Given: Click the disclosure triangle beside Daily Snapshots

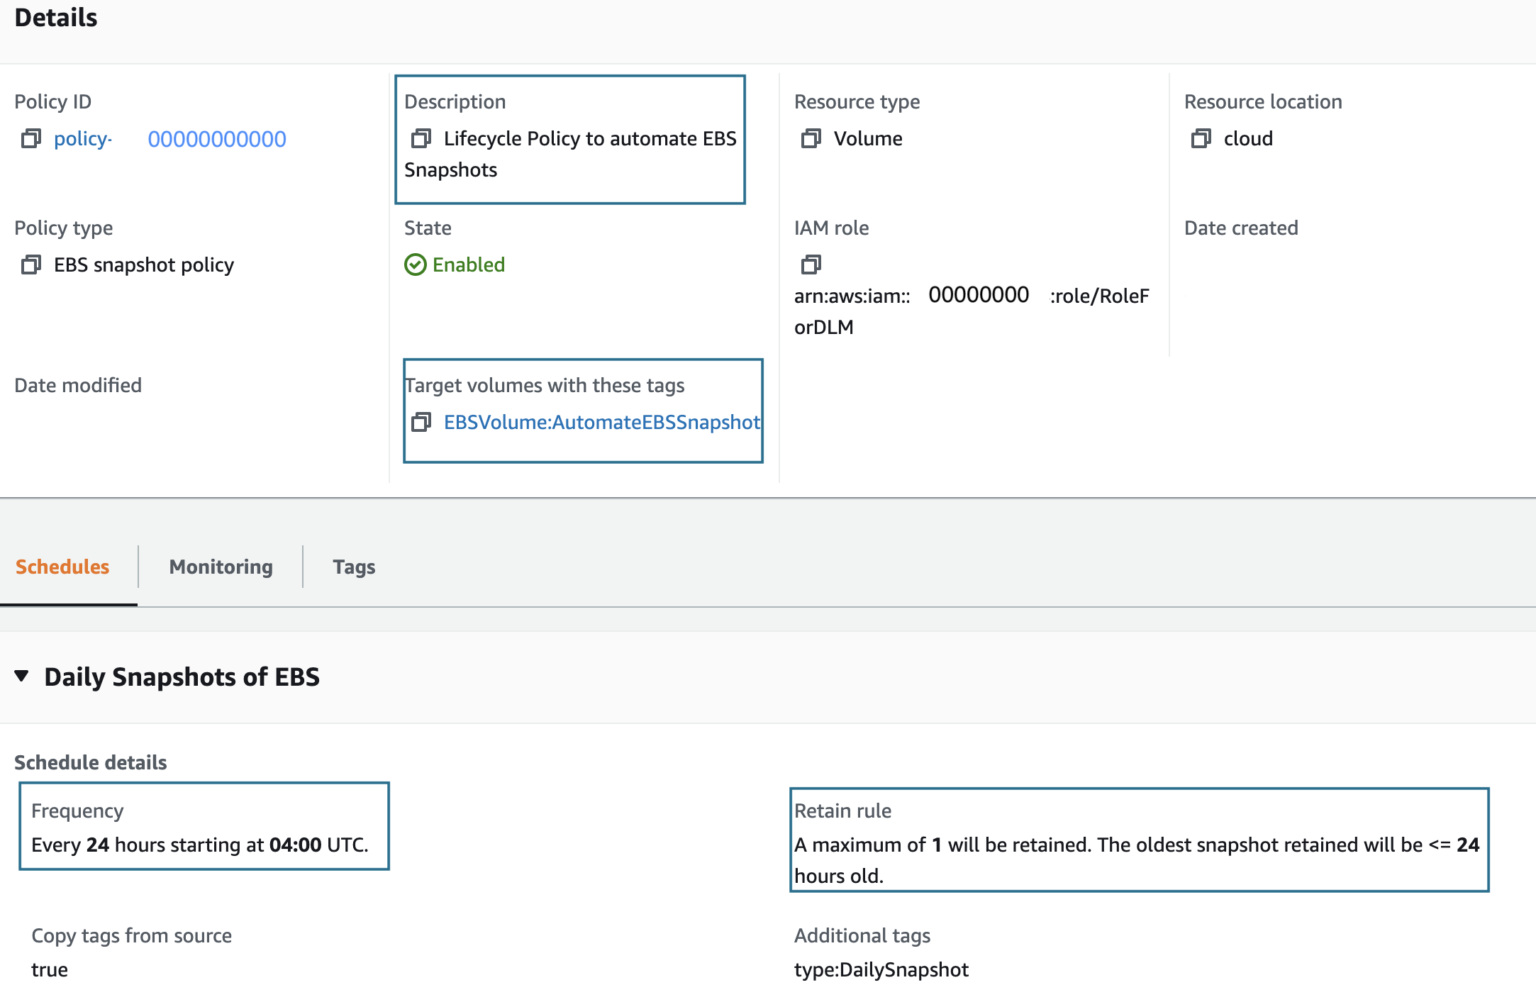Looking at the screenshot, I should [22, 677].
